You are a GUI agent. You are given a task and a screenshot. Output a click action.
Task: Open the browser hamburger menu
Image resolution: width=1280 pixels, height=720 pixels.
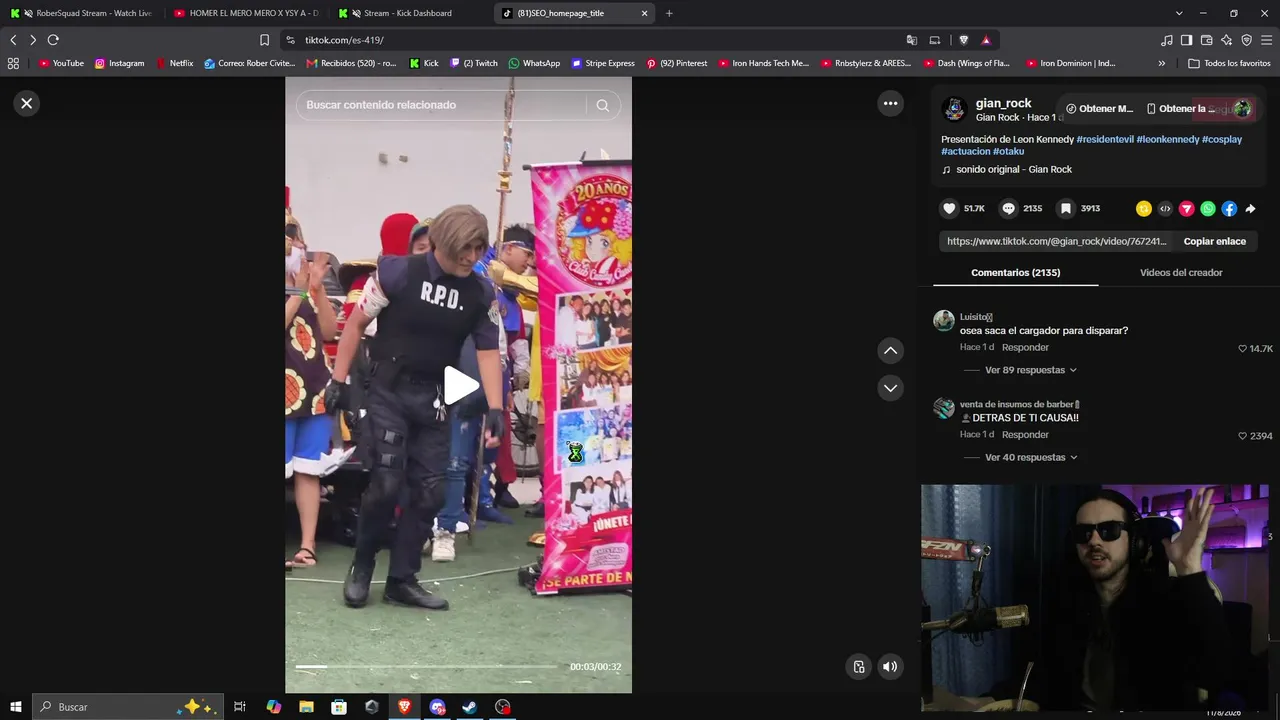(x=1266, y=40)
